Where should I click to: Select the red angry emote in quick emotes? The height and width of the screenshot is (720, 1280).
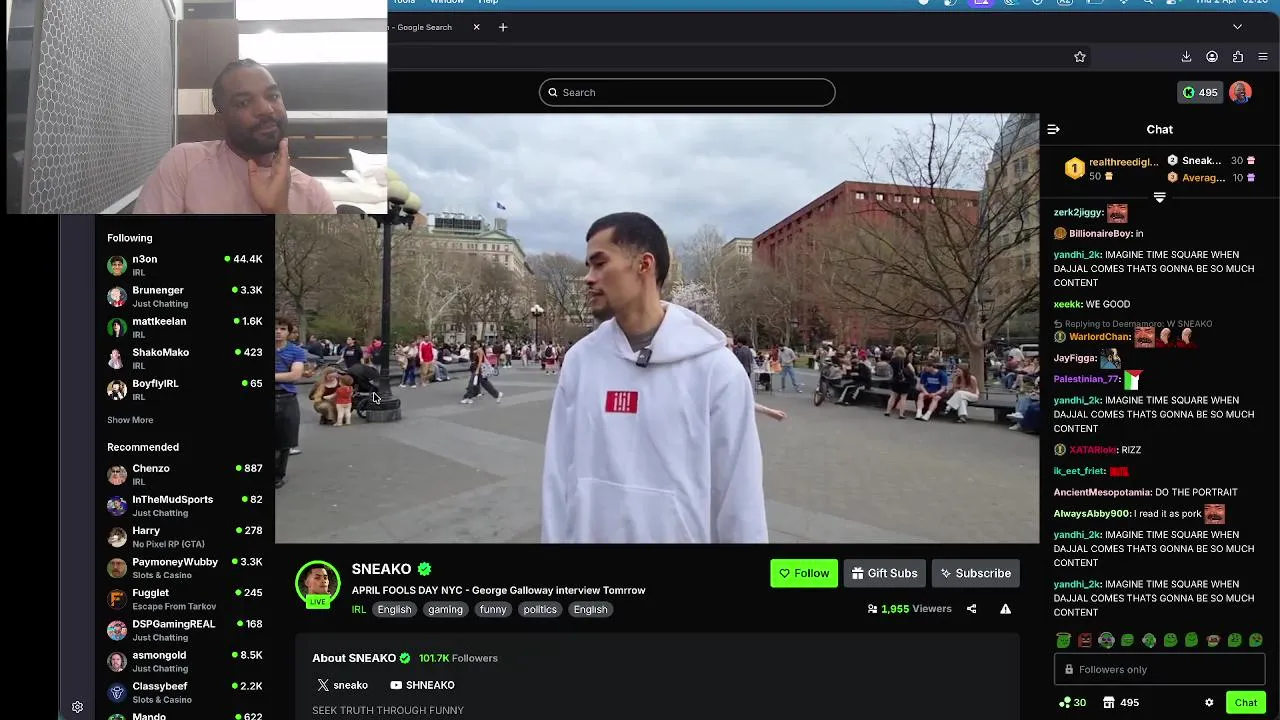pyautogui.click(x=1085, y=640)
